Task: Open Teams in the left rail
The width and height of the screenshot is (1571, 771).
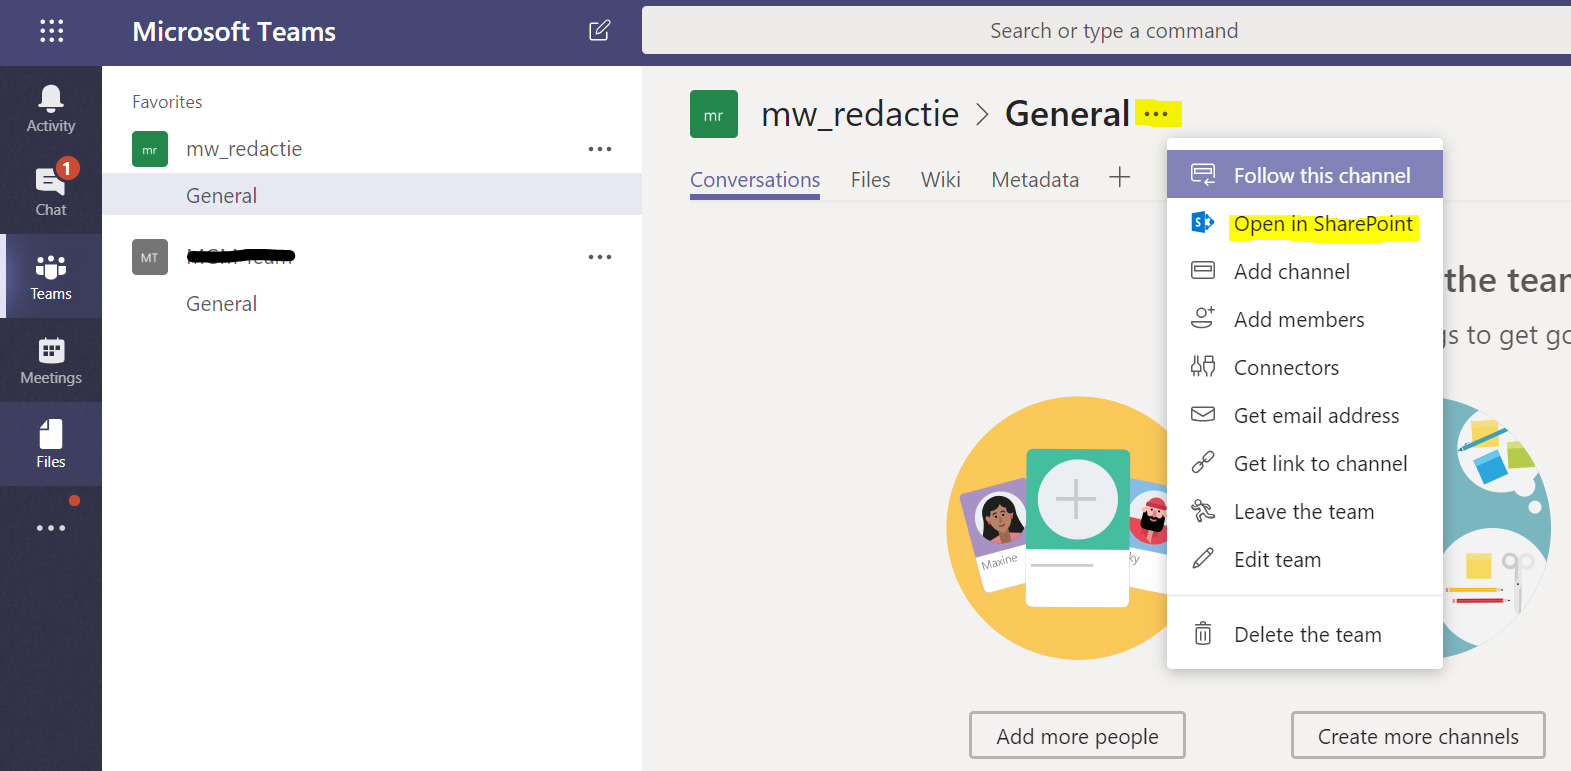Action: point(51,277)
